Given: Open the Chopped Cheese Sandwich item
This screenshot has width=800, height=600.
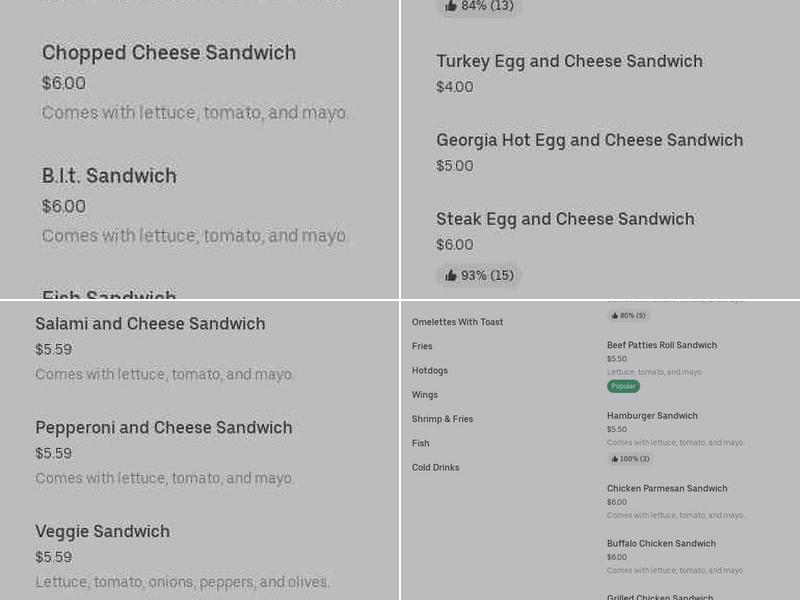Looking at the screenshot, I should [x=168, y=53].
